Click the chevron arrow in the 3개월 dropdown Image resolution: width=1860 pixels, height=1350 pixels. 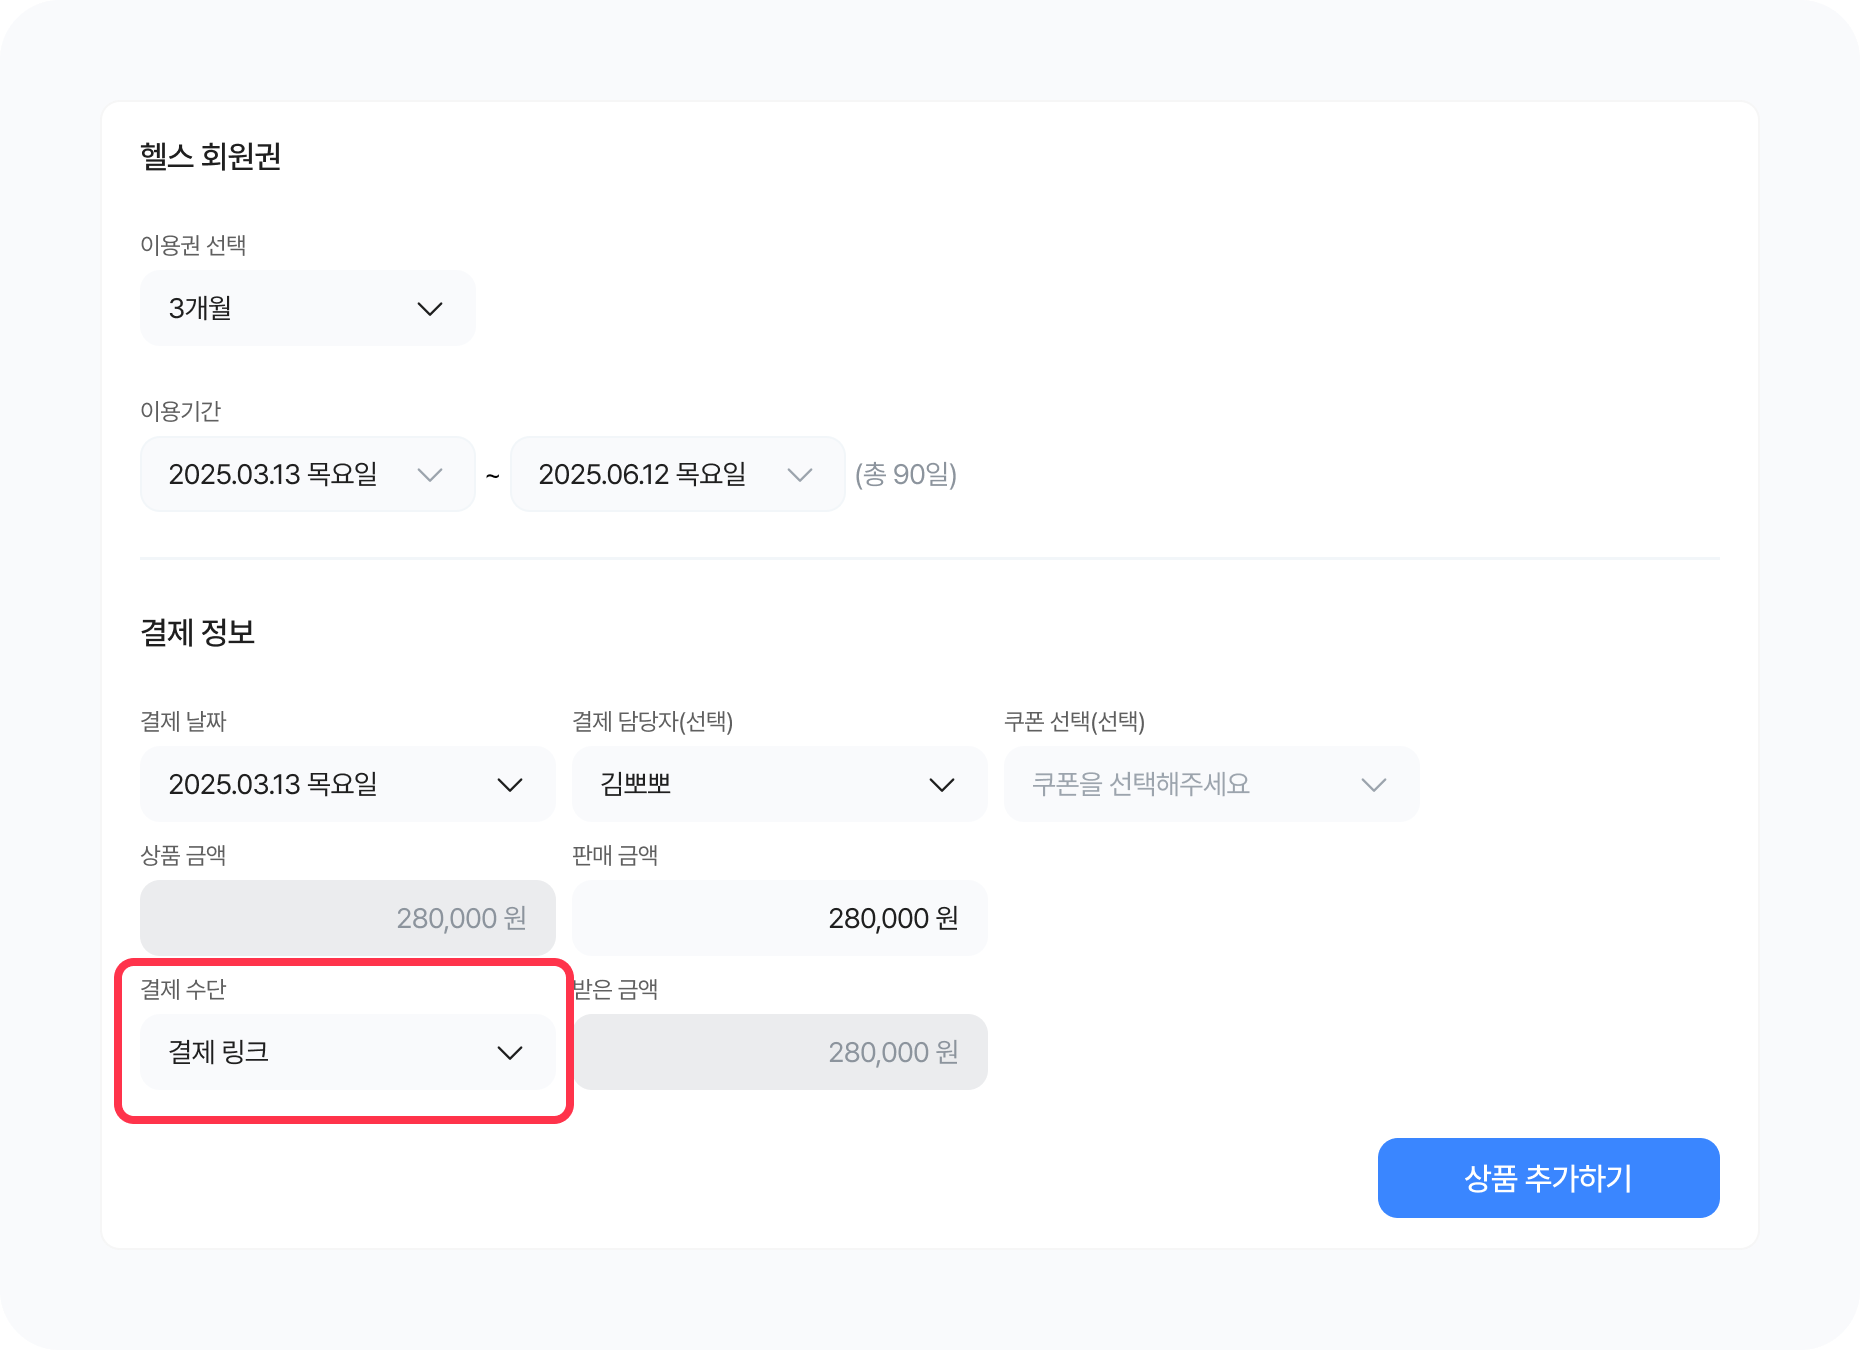(x=430, y=309)
